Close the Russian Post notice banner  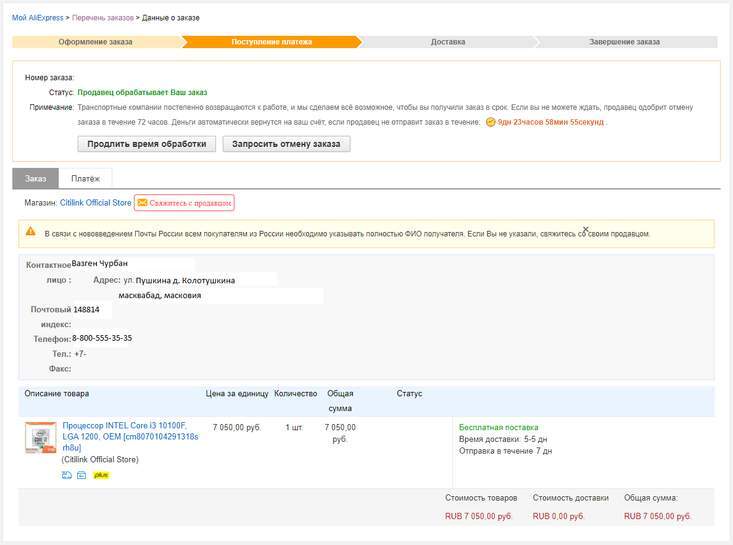(586, 229)
